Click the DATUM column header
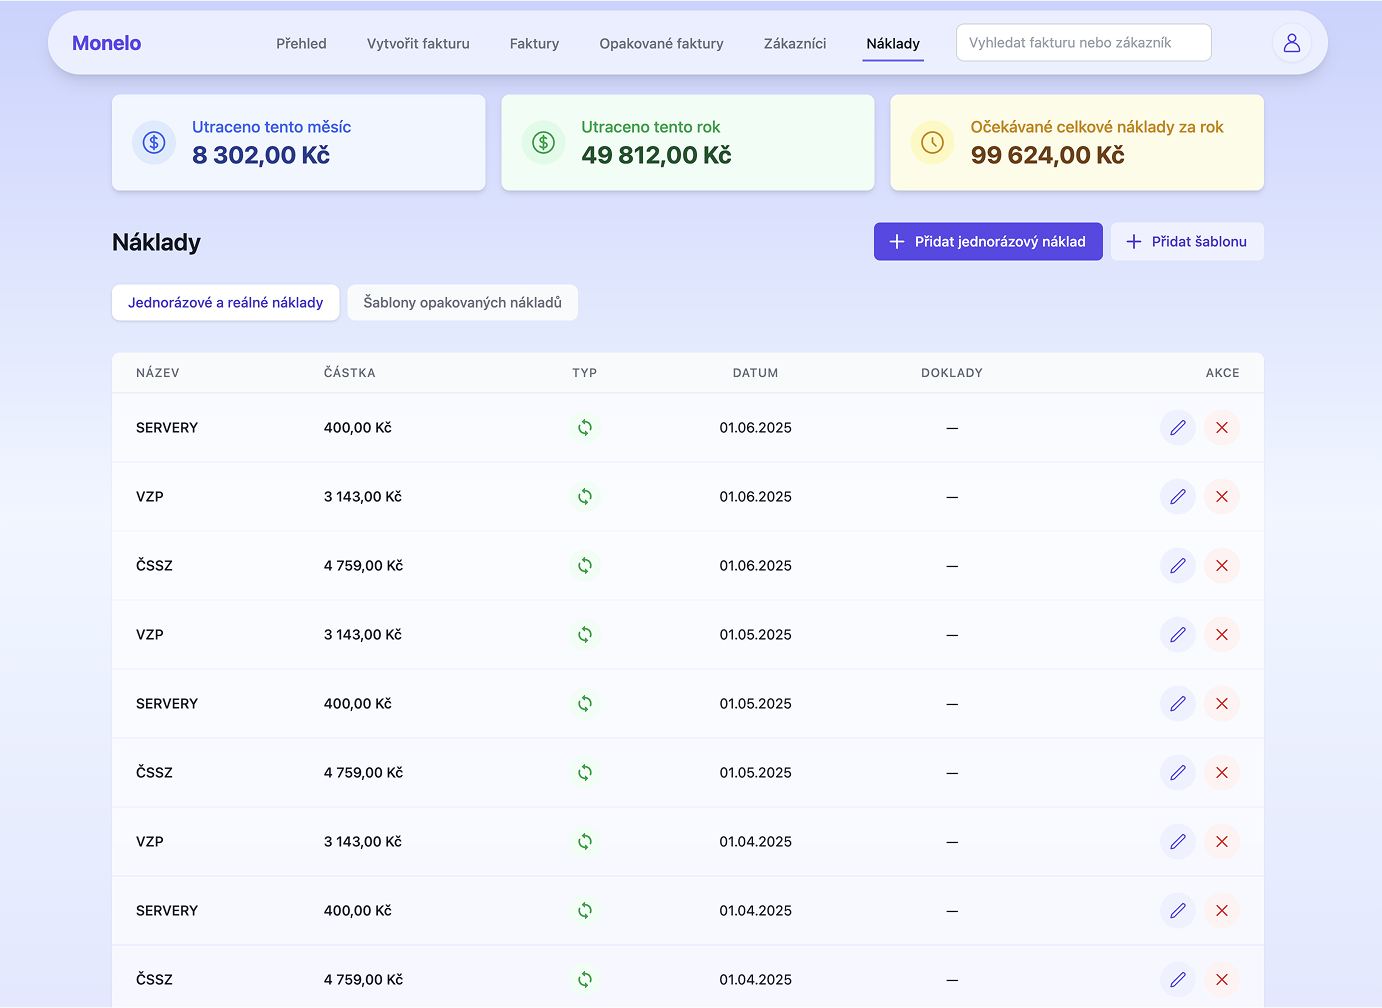 [x=755, y=373]
